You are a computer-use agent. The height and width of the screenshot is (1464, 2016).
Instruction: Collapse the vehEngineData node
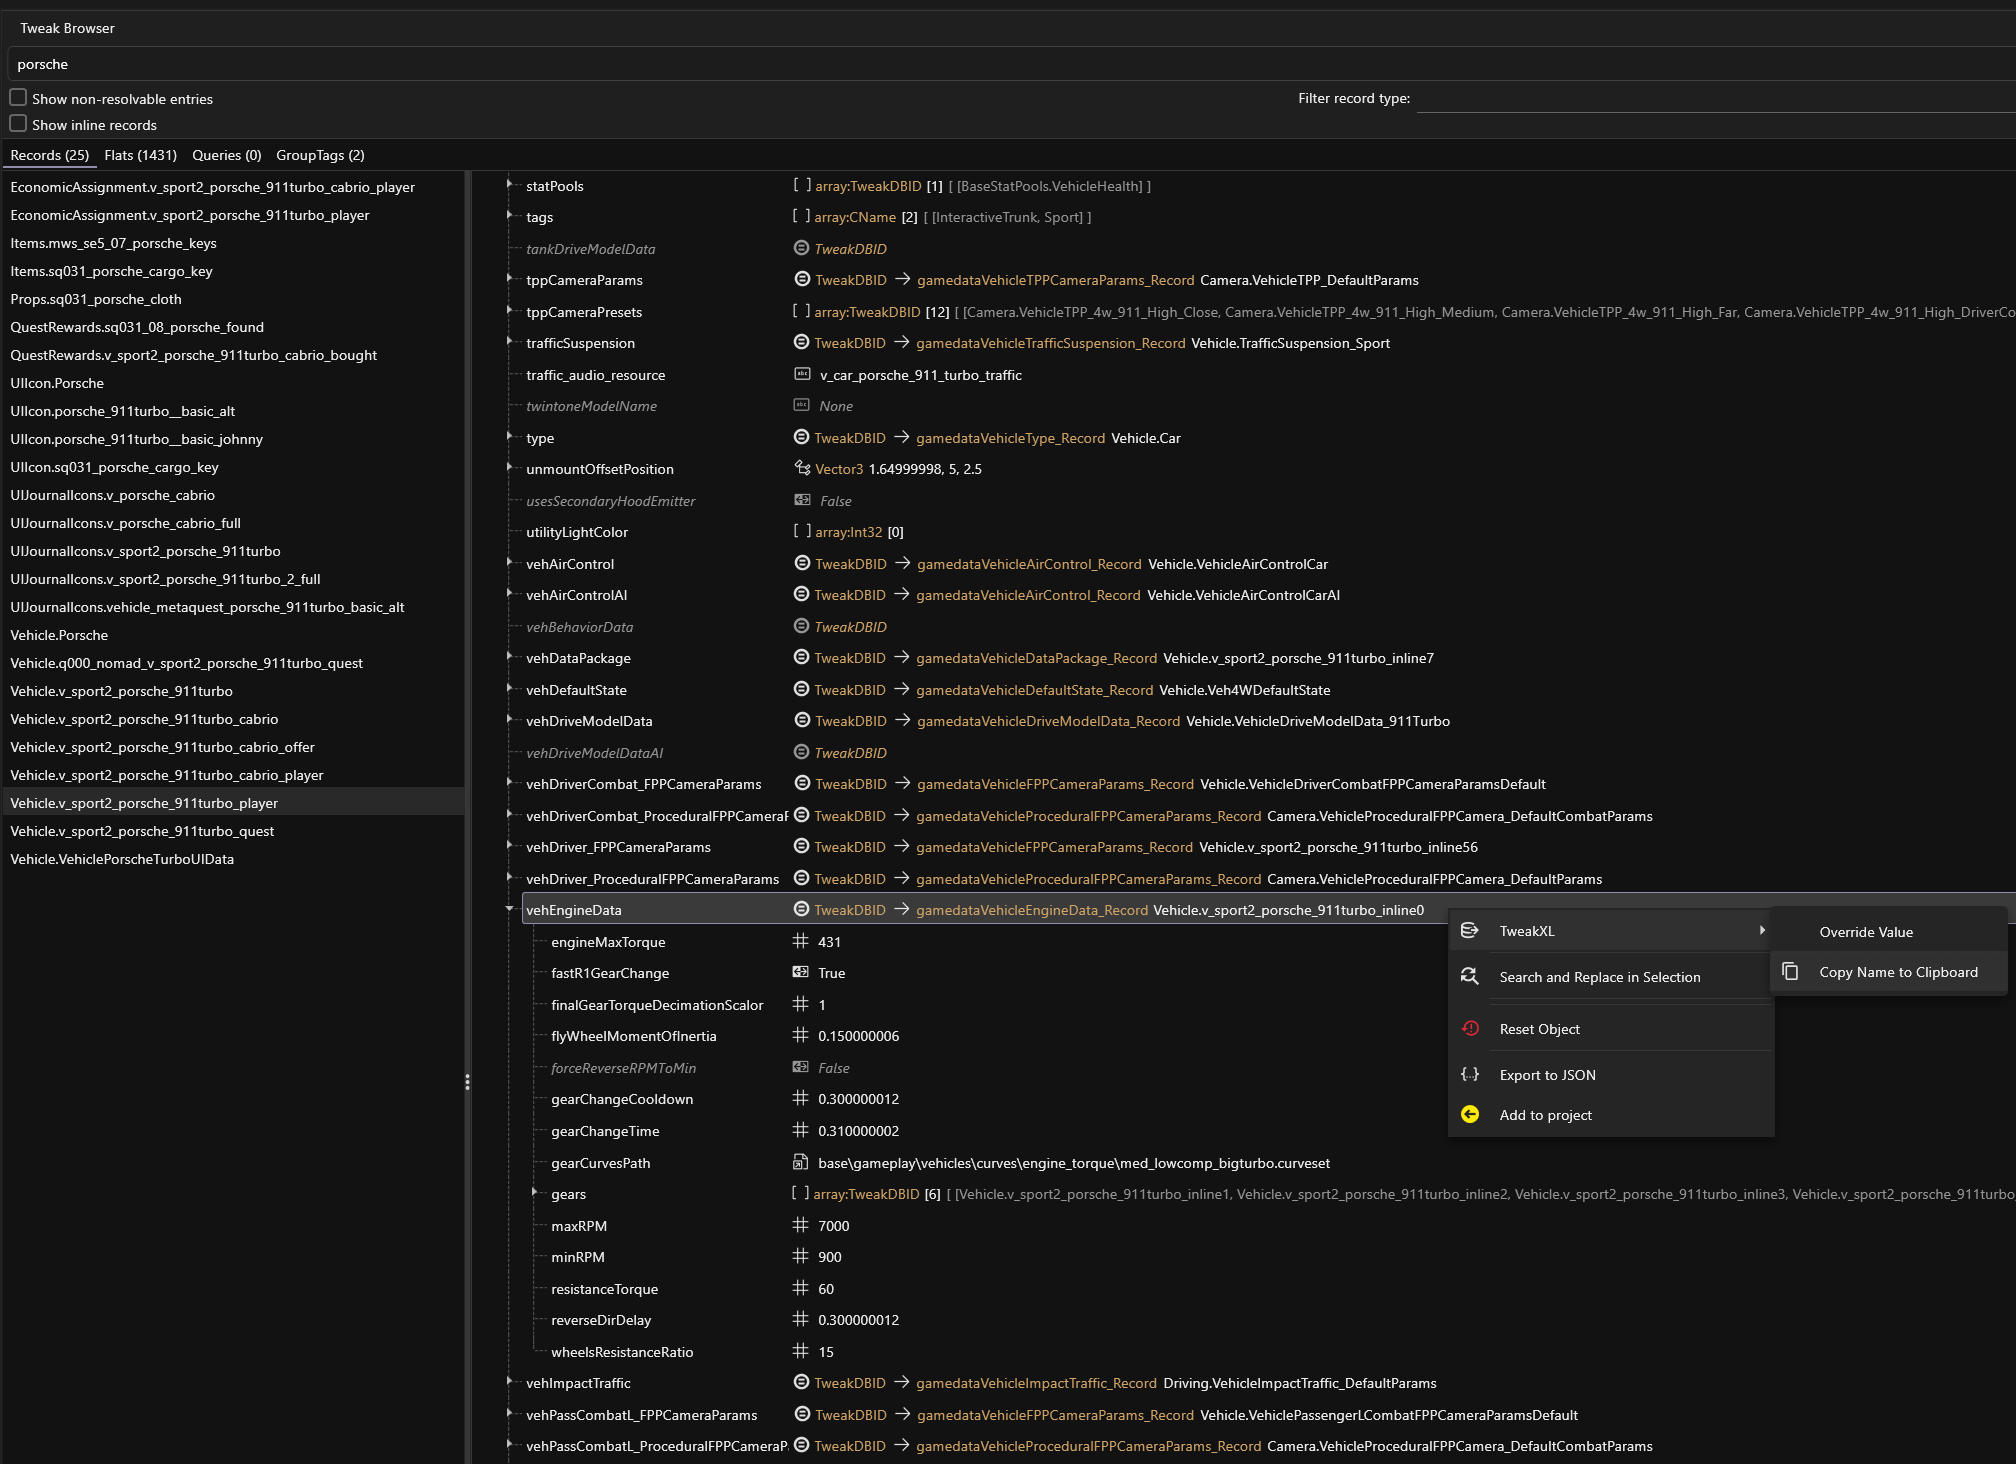pyautogui.click(x=509, y=910)
